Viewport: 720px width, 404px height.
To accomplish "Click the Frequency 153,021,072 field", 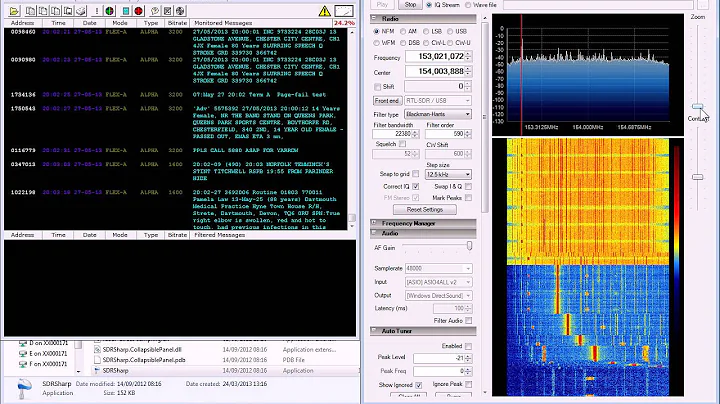I will pyautogui.click(x=438, y=56).
